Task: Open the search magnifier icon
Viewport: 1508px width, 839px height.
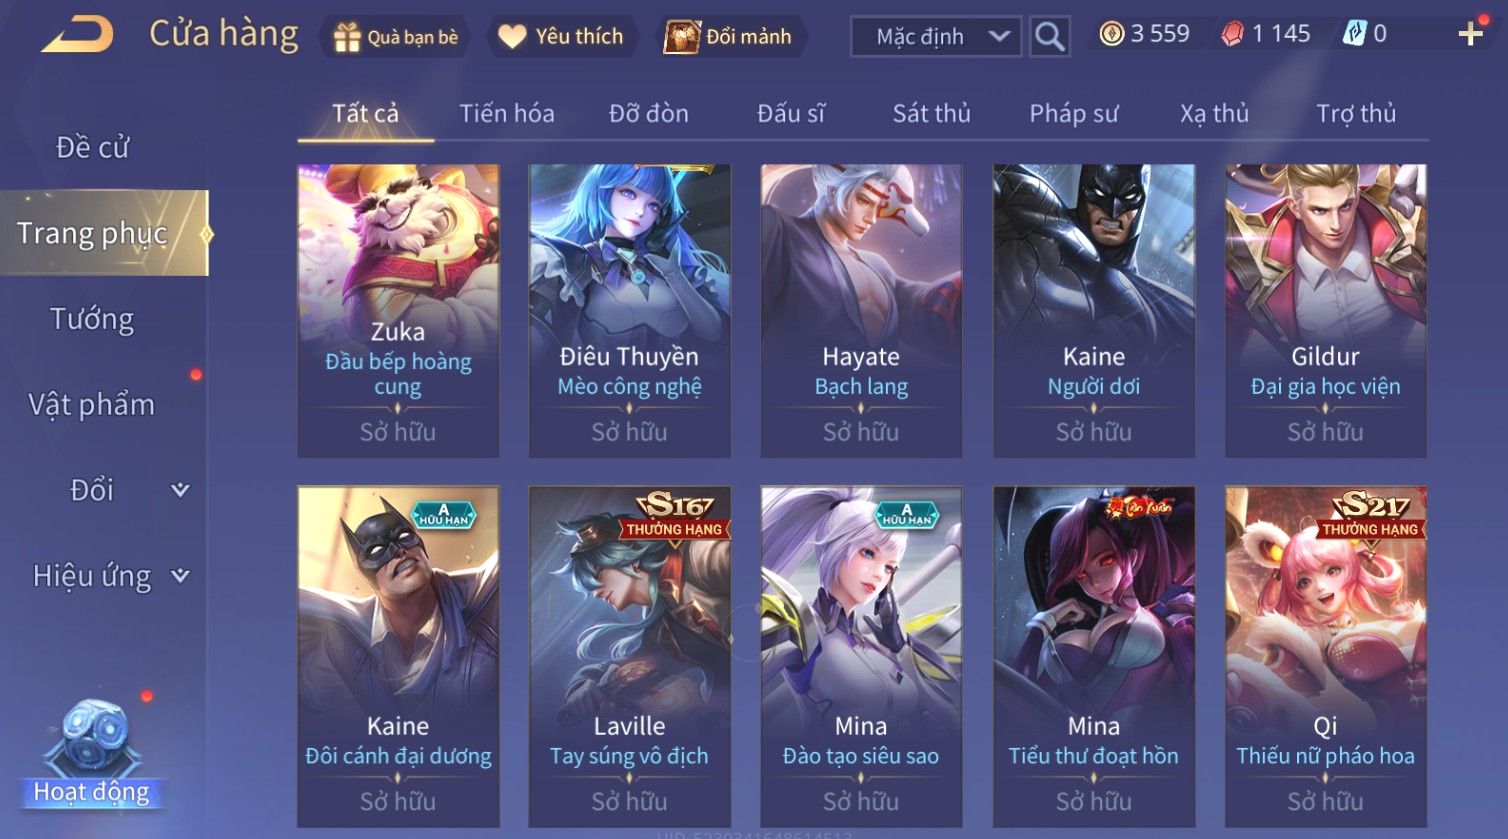Action: click(1049, 36)
